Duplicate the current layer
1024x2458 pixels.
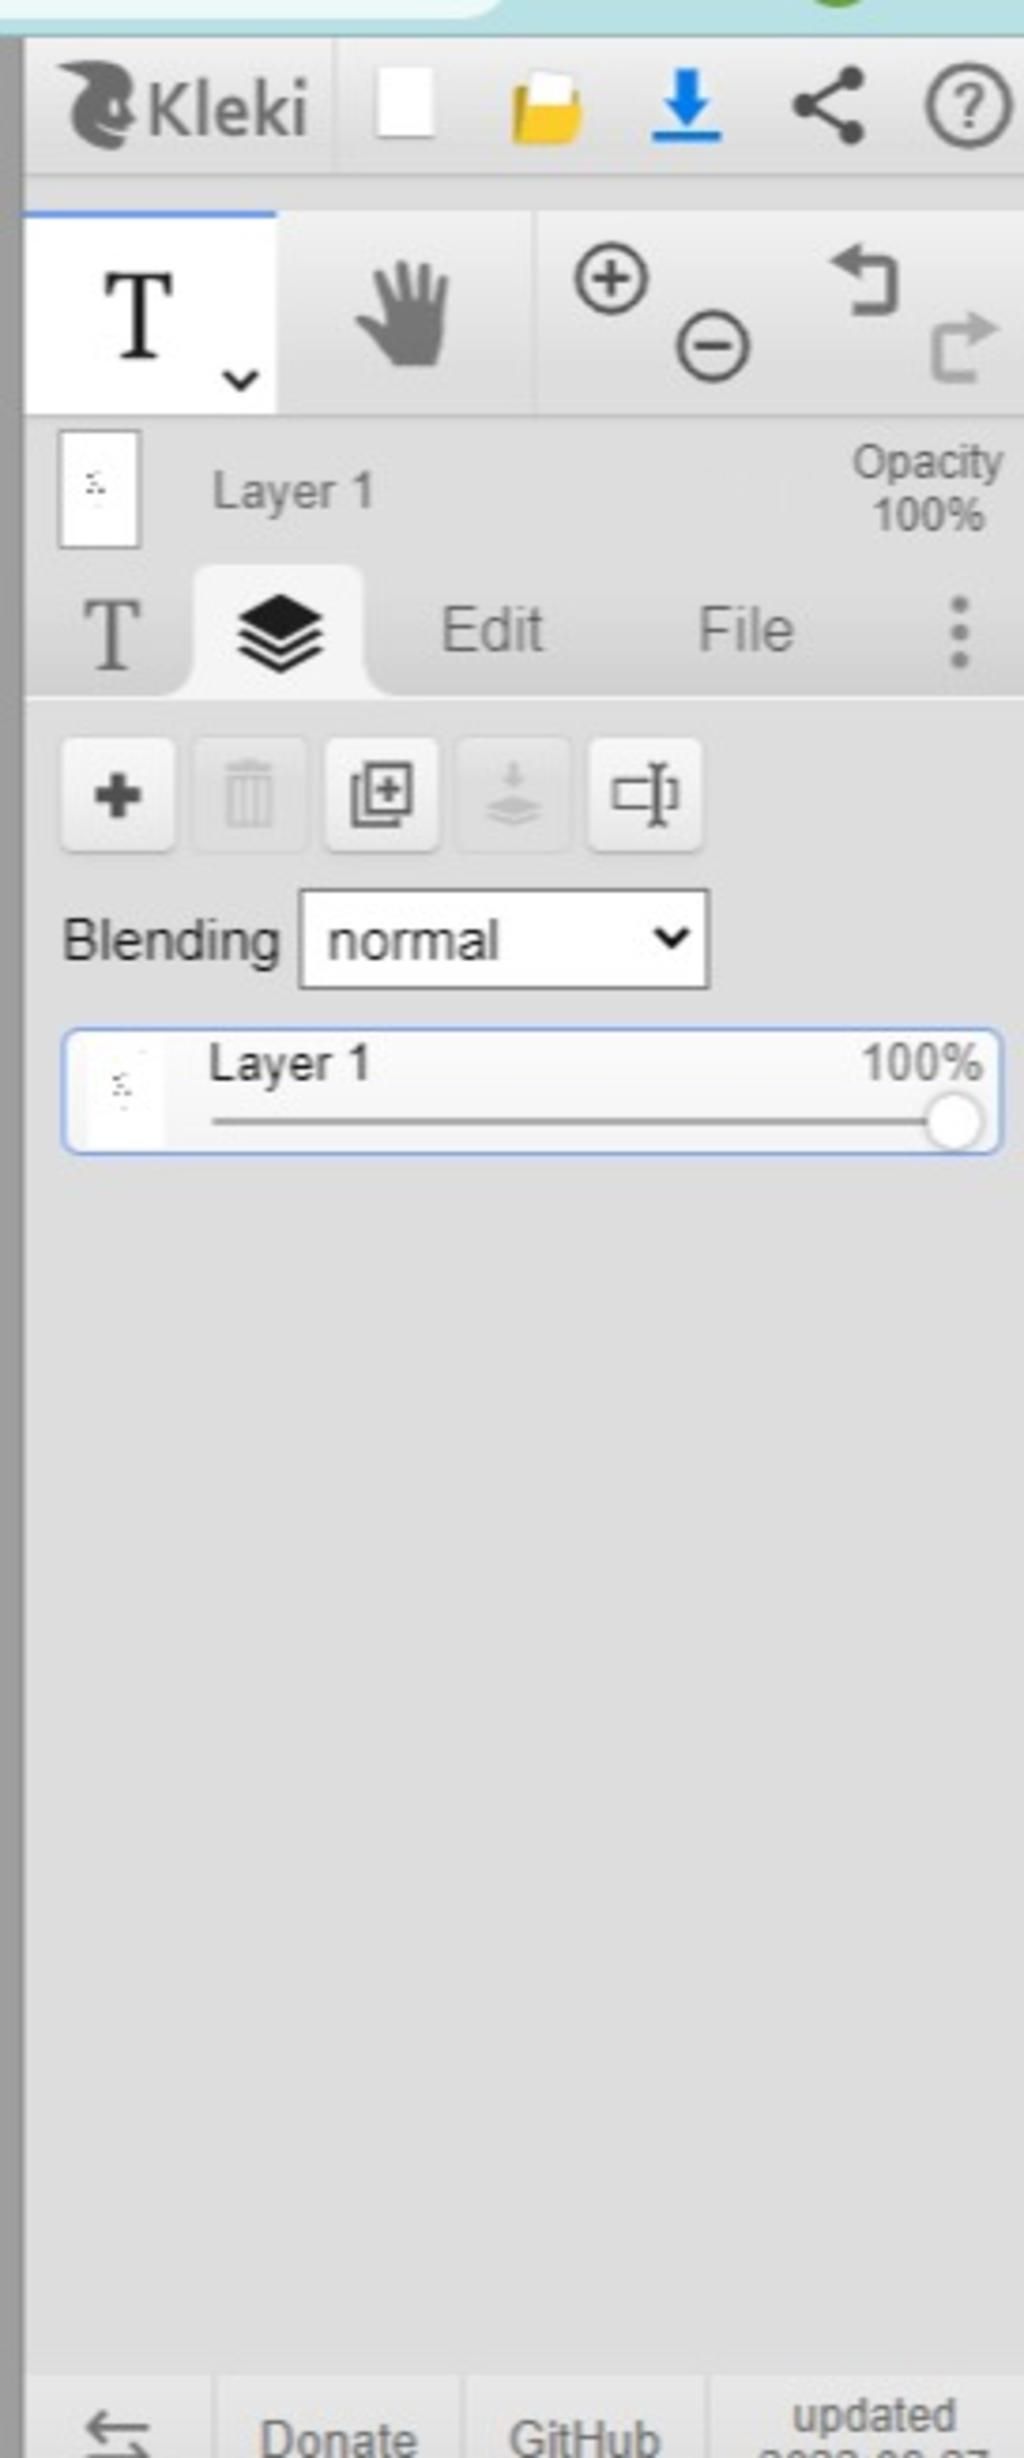click(x=381, y=796)
